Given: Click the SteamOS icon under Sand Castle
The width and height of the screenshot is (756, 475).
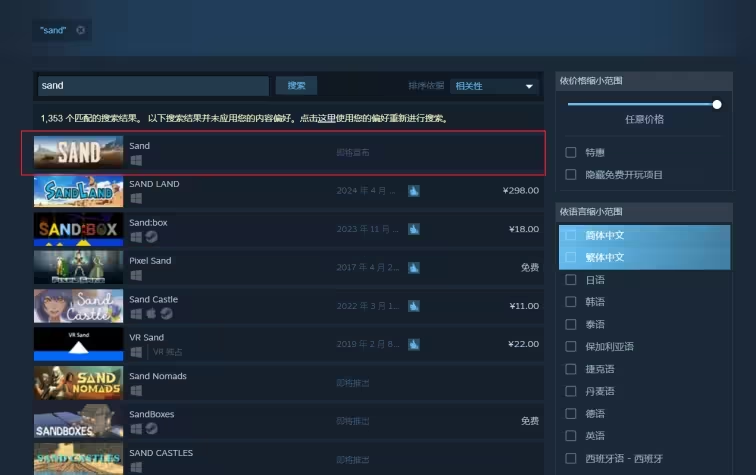Looking at the screenshot, I should pyautogui.click(x=167, y=313).
